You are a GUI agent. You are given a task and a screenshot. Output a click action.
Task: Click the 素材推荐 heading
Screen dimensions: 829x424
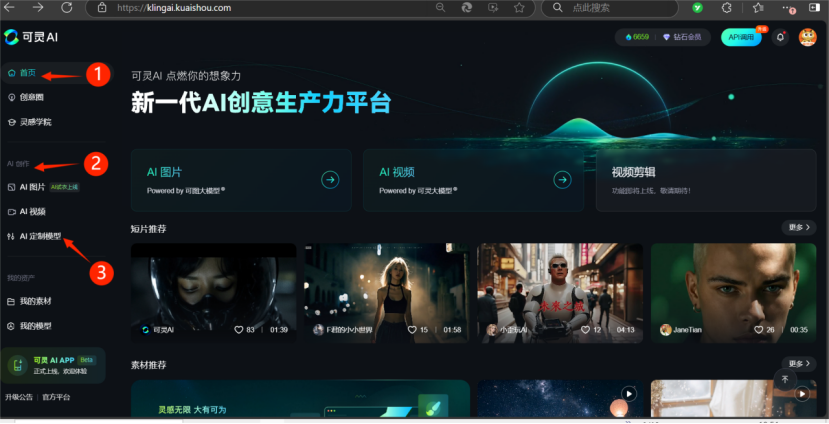(x=149, y=365)
